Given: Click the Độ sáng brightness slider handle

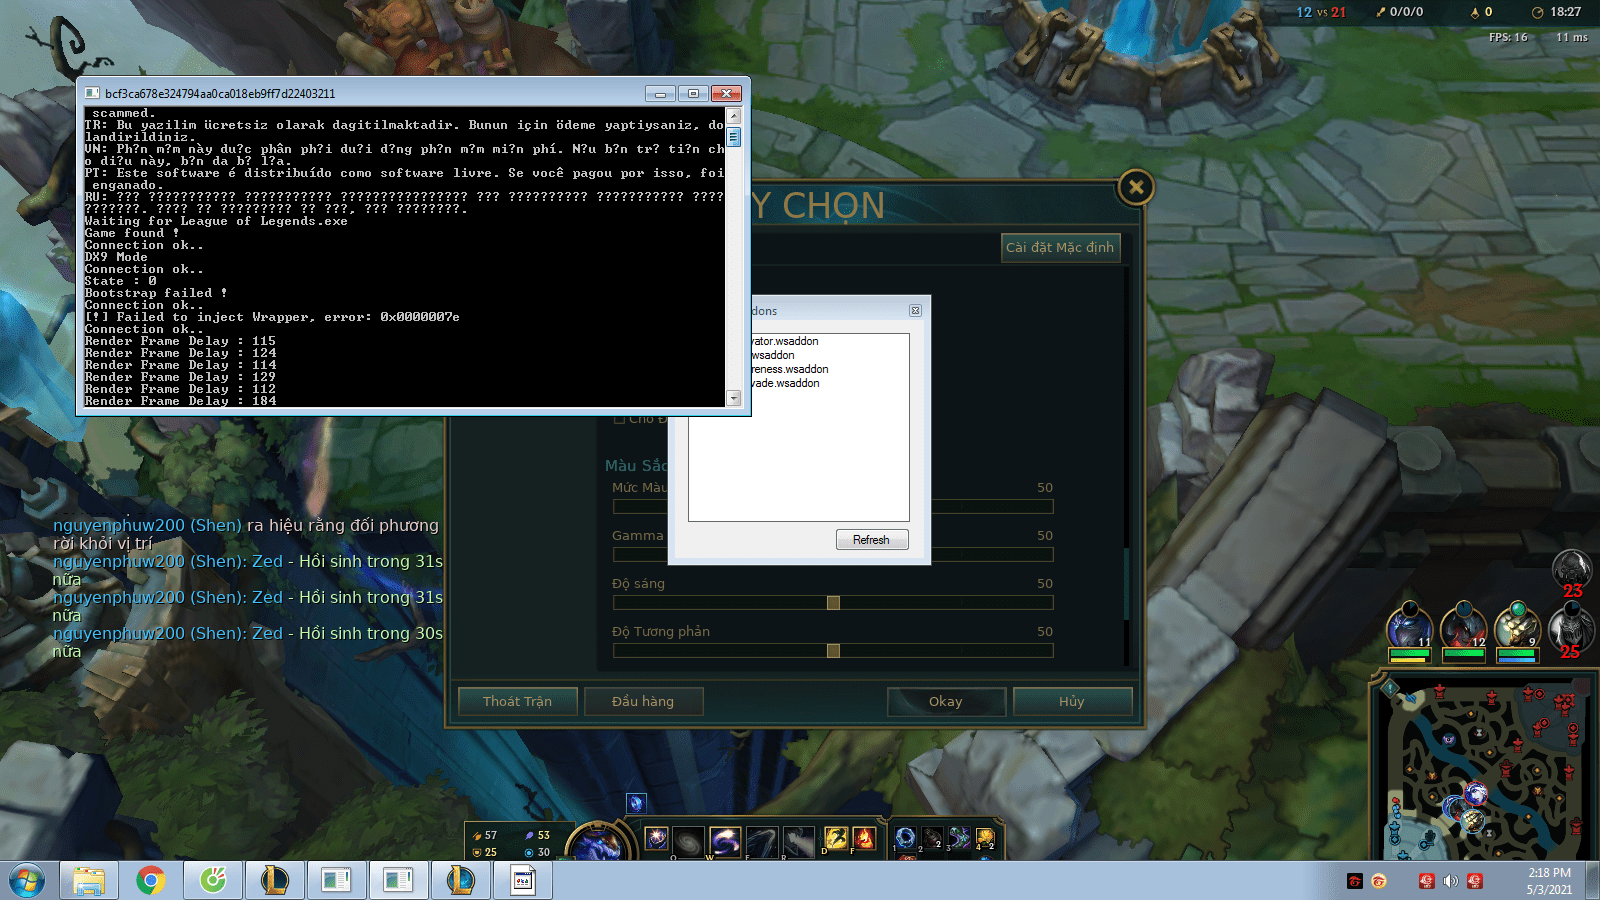Looking at the screenshot, I should (x=833, y=603).
